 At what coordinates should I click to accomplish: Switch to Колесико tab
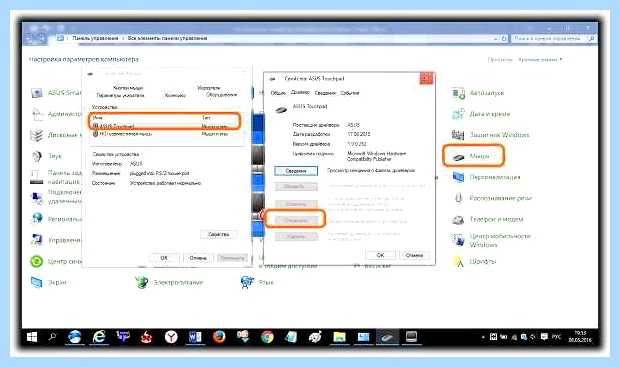(175, 95)
